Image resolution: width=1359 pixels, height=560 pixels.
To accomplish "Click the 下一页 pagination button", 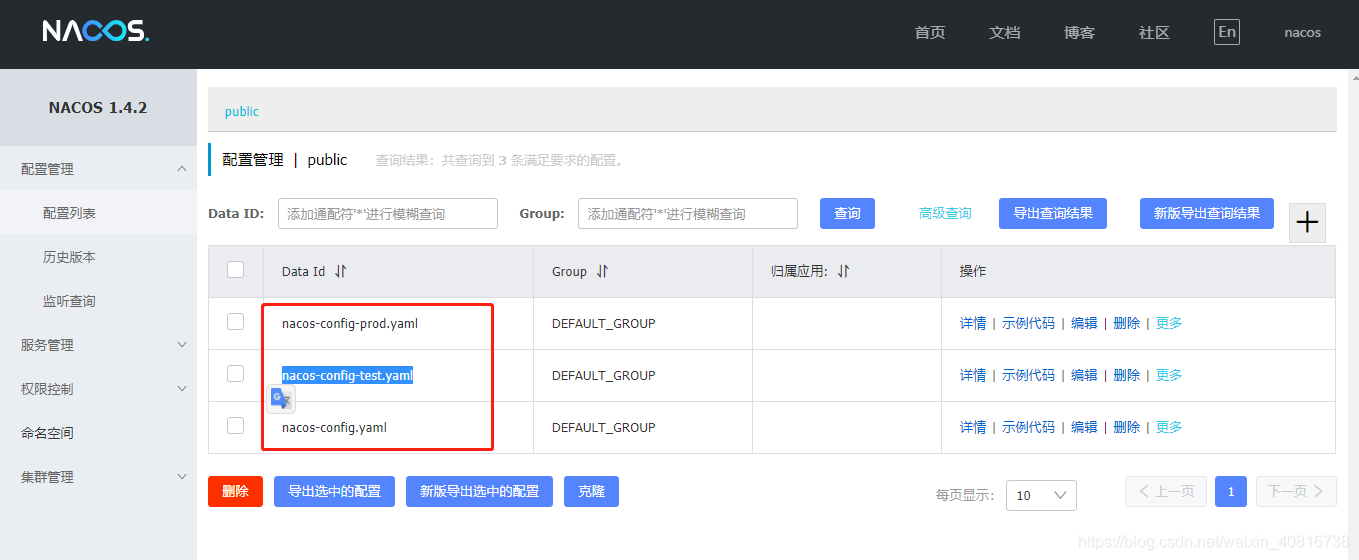I will pos(1296,491).
